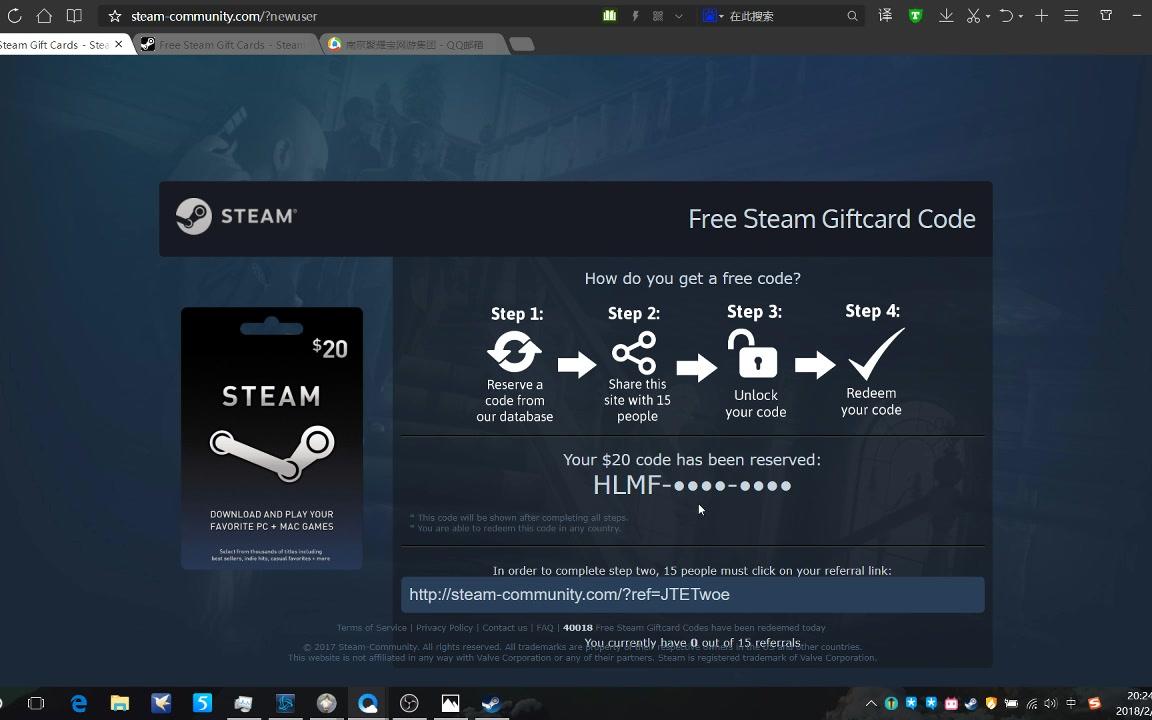Click the magnifier search icon
The width and height of the screenshot is (1152, 720).
852,15
